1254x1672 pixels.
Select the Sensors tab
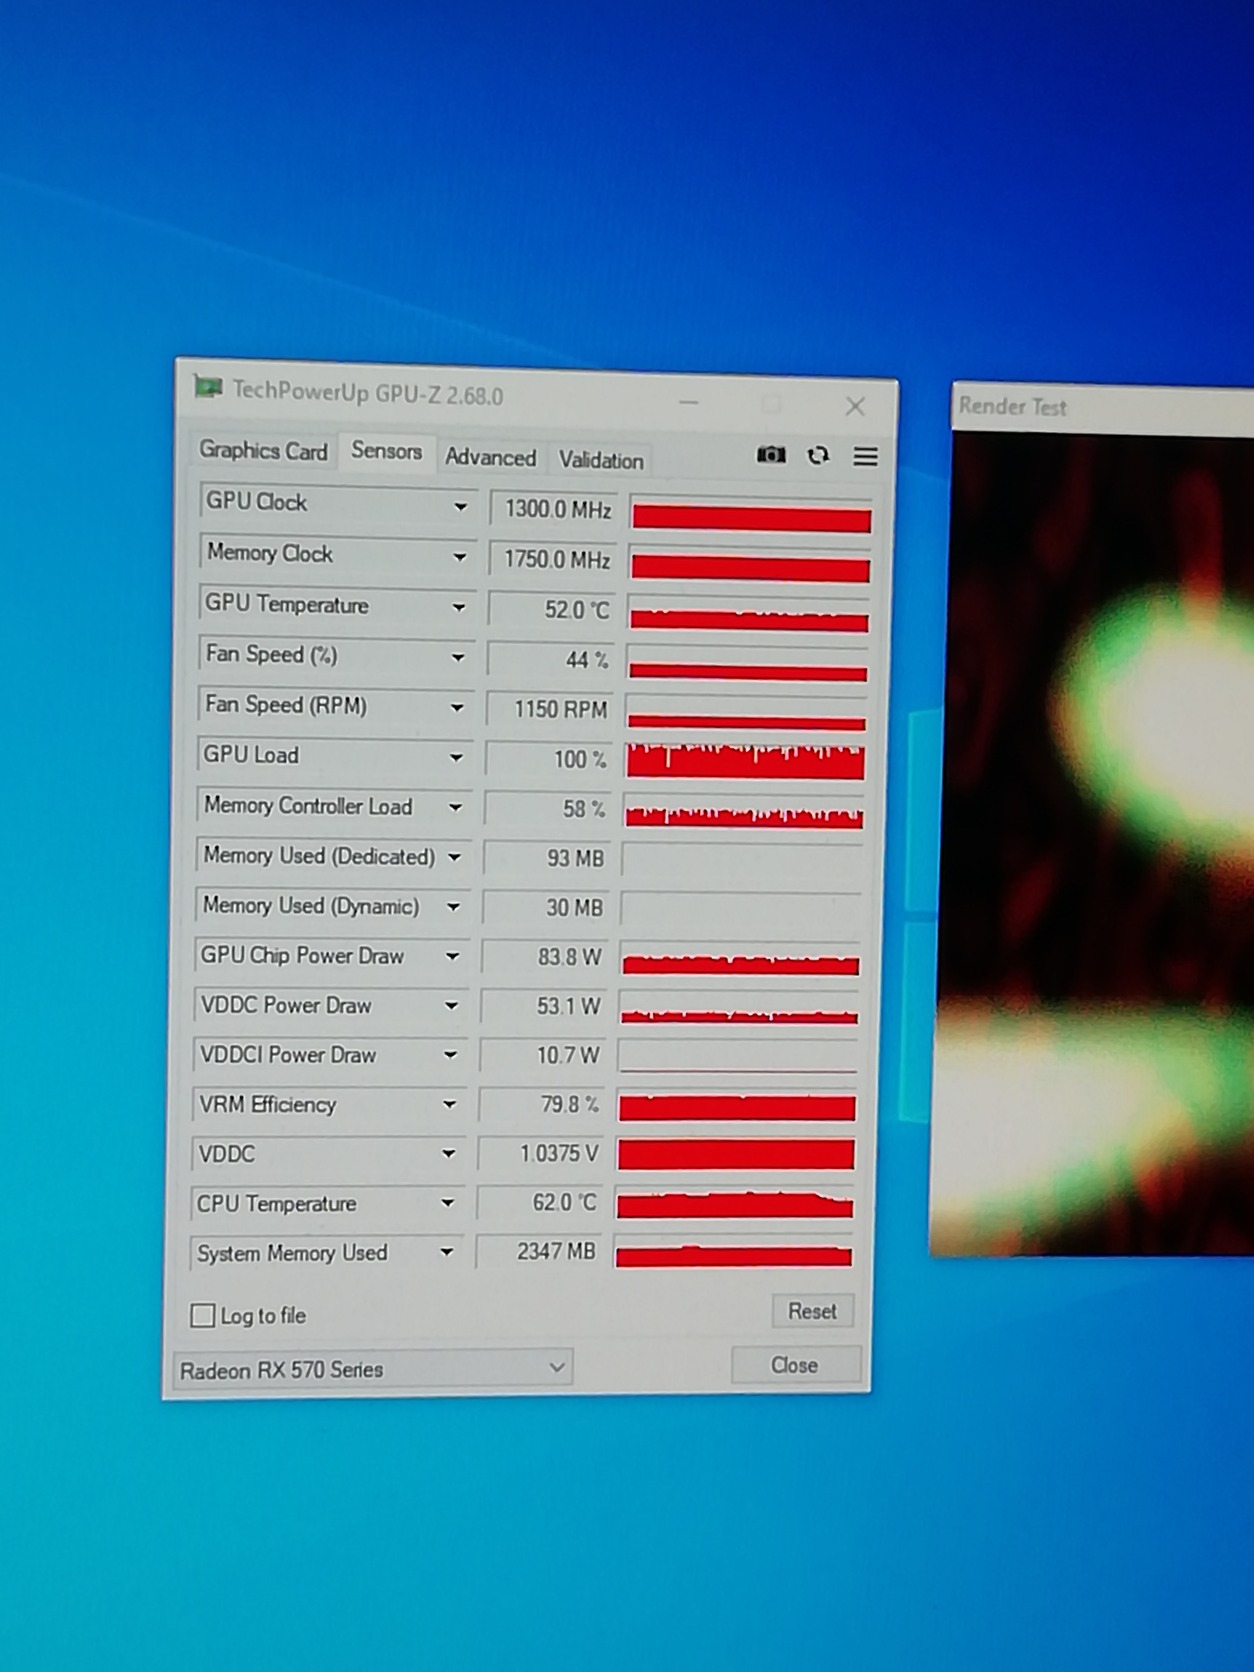(386, 451)
